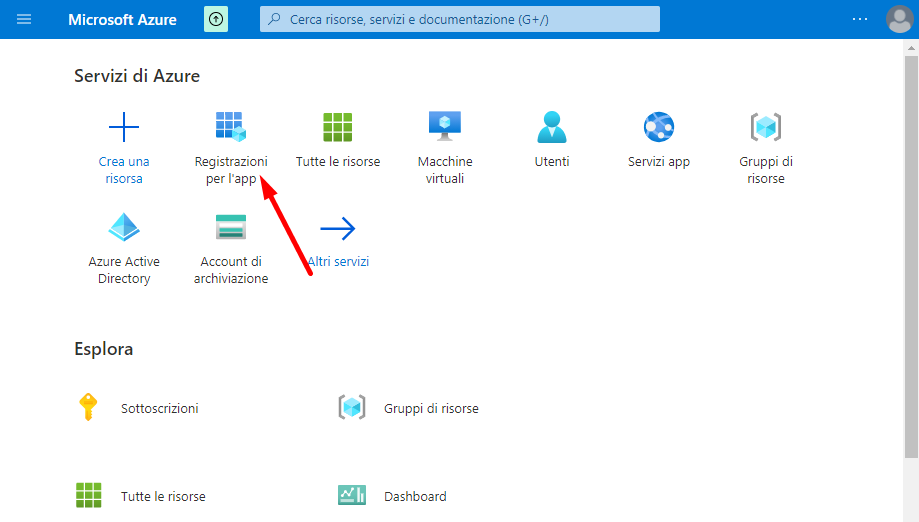Open Dashboard under Esplora

[x=415, y=497]
